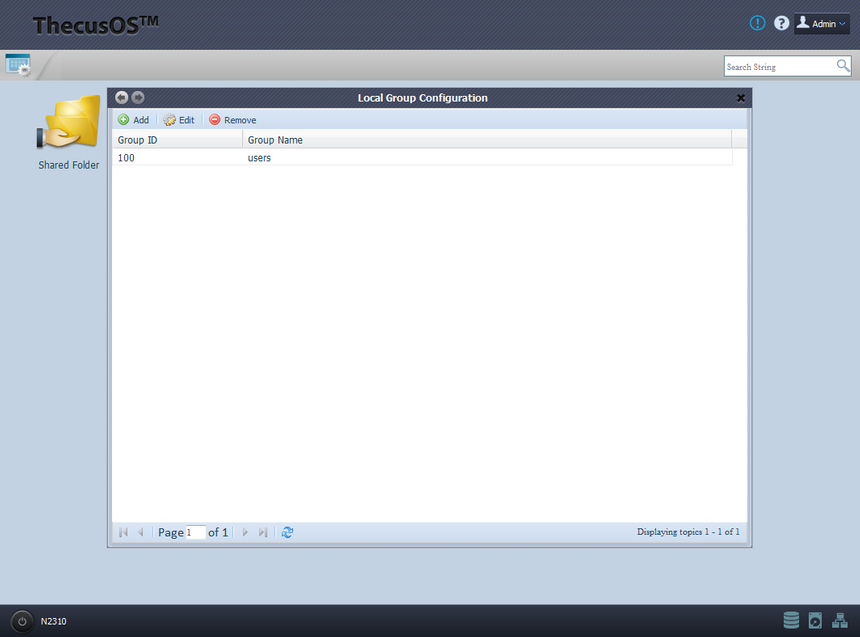Click the search magnifier icon

pos(843,66)
